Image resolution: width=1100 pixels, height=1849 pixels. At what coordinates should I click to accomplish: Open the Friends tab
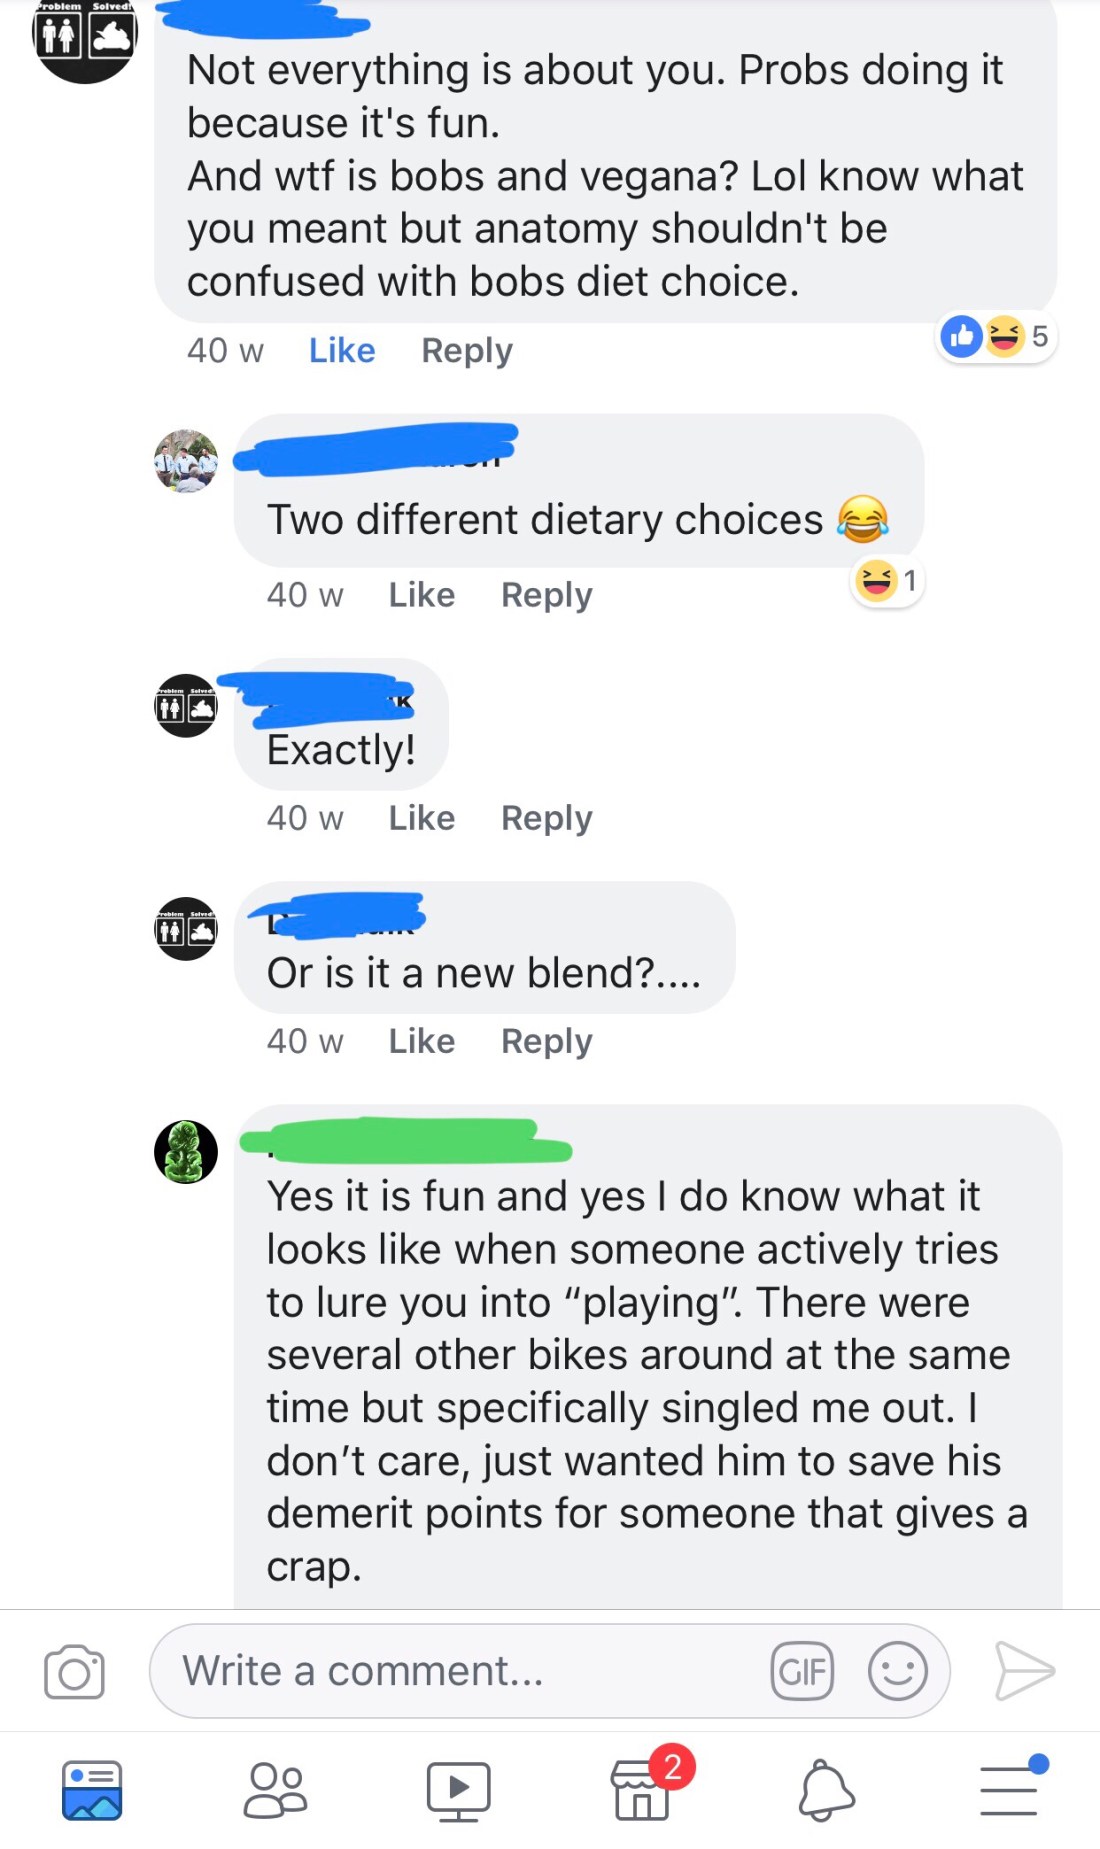[275, 1789]
